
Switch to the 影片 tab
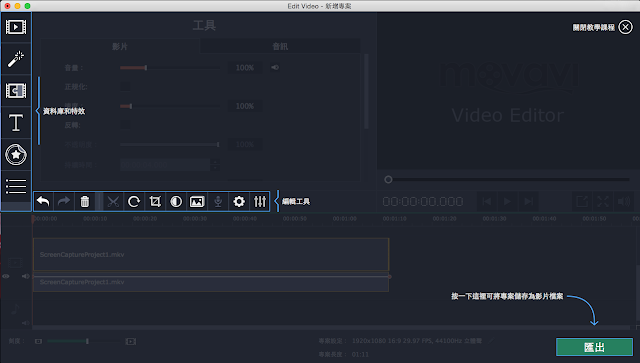tap(120, 47)
